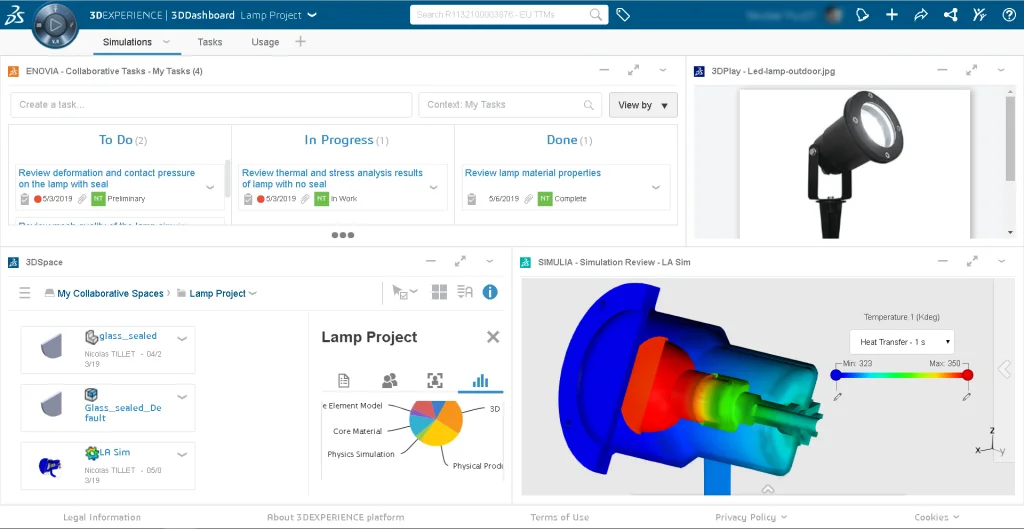This screenshot has height=529, width=1024.
Task: Click the 6WTags tag icon
Action: click(623, 15)
